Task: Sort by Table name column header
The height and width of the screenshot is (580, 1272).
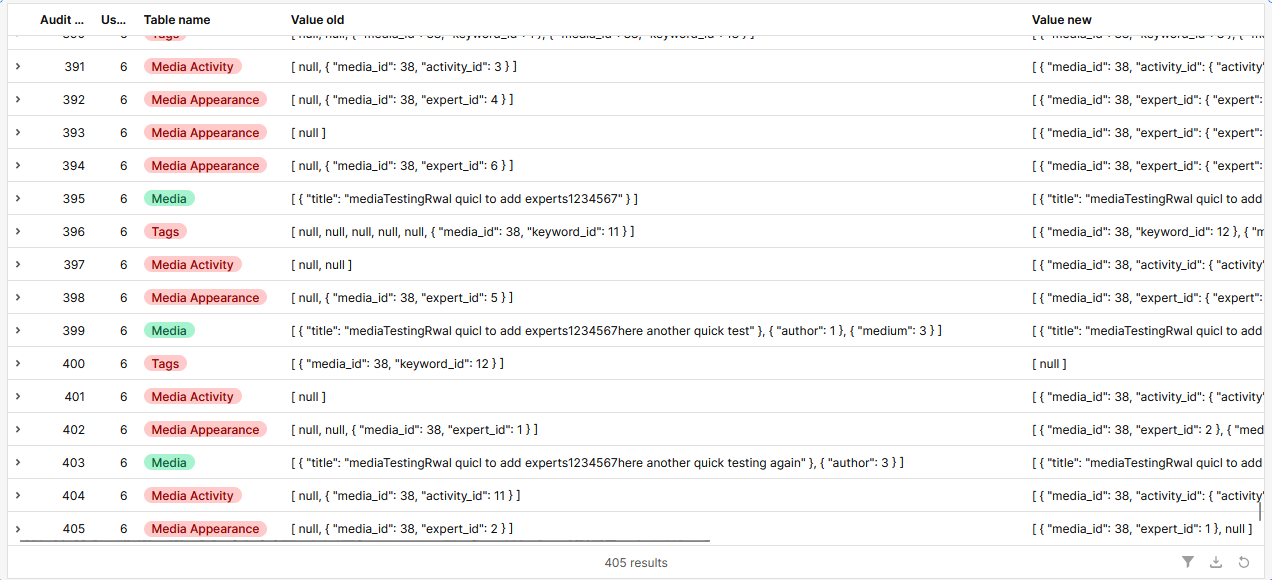Action: 177,20
